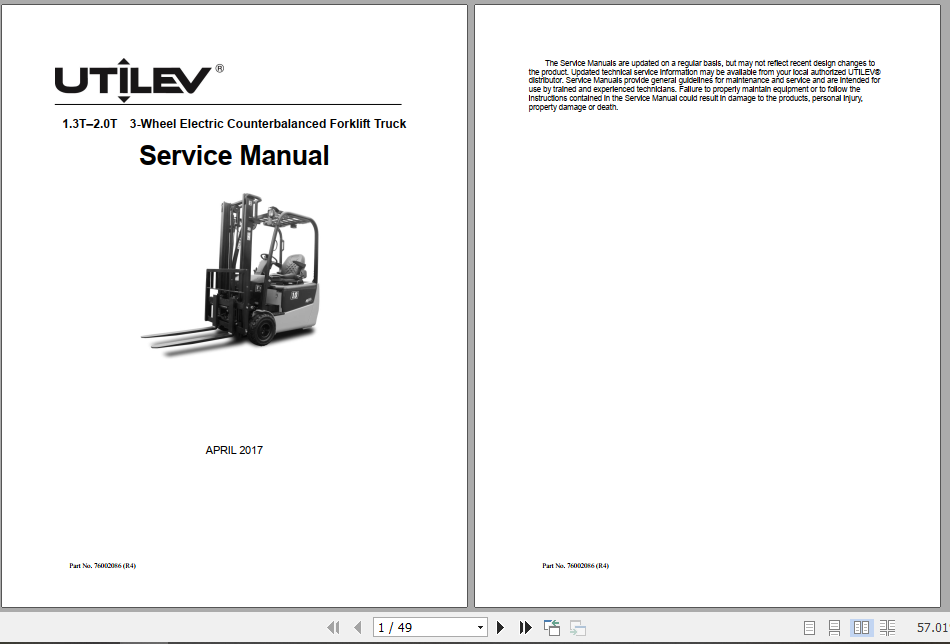Screen dimensions: 950x644
Task: Click the UTILEV logo on the cover
Action: click(x=139, y=80)
